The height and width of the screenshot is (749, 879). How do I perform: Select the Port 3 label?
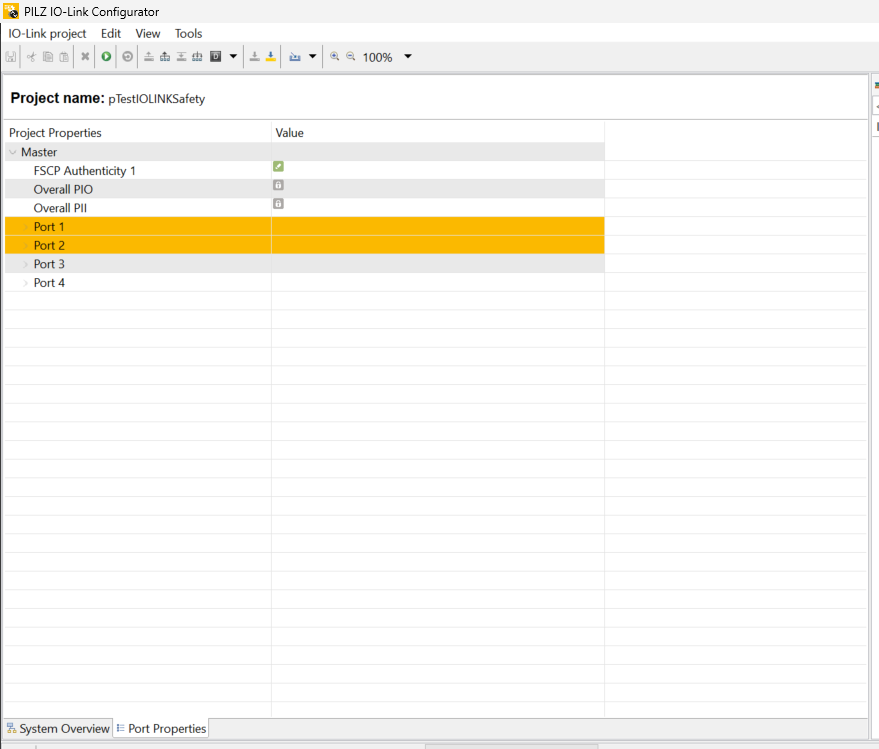pyautogui.click(x=49, y=264)
